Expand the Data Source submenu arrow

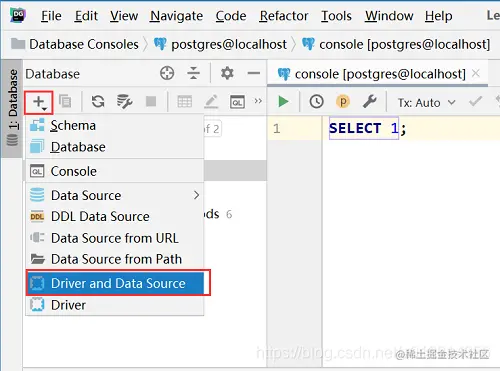click(196, 195)
